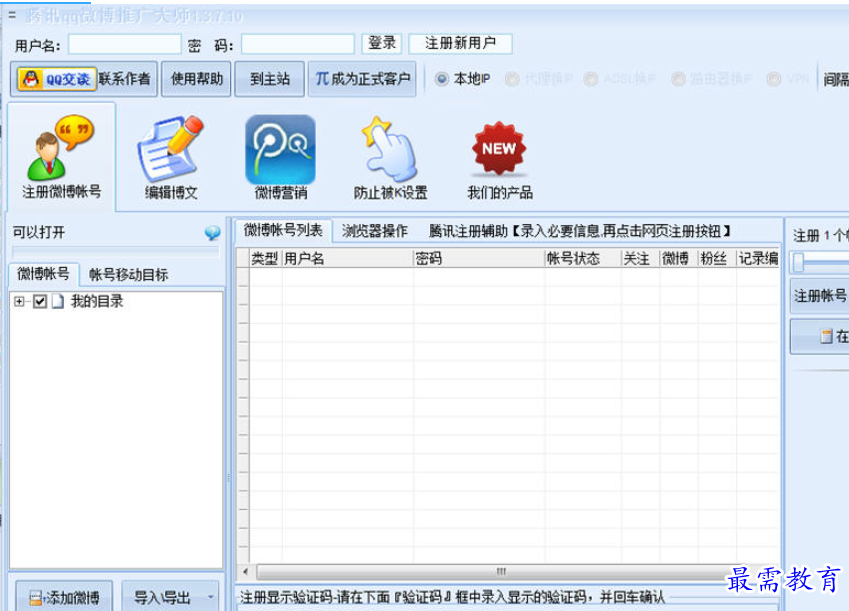The image size is (849, 611).
Task: Switch to the 帐号移动目标 tab
Action: click(128, 275)
